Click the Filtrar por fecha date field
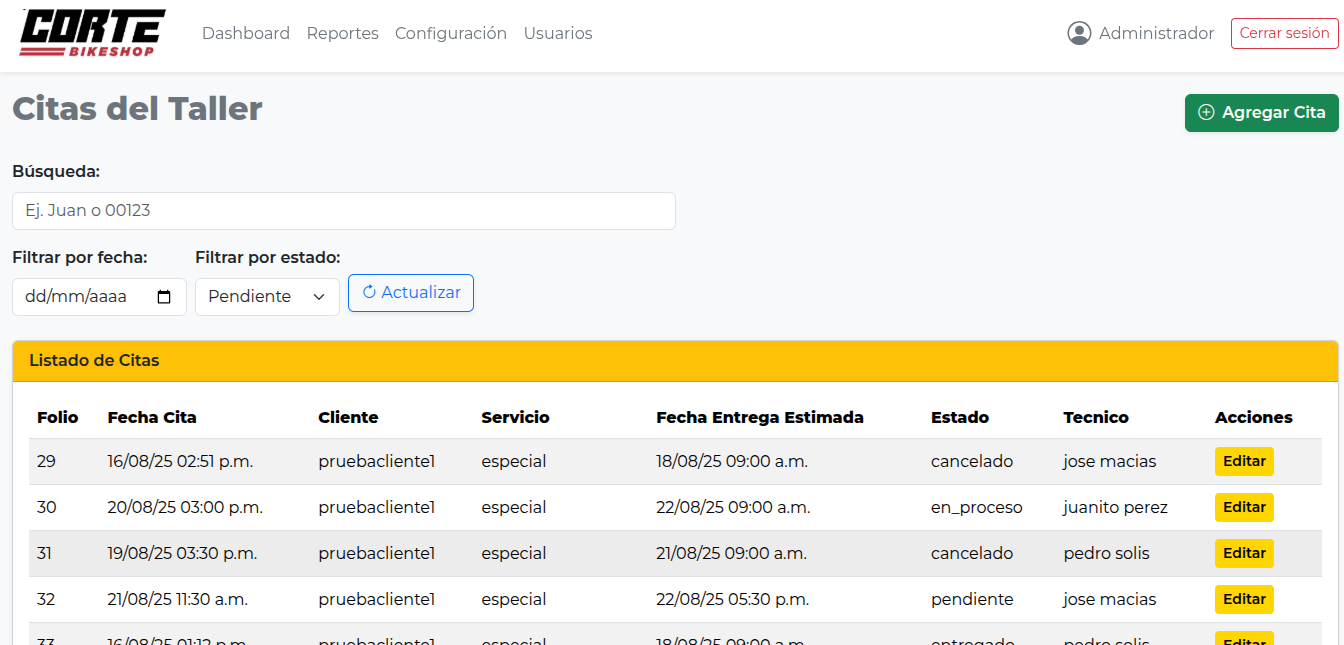Image resolution: width=1344 pixels, height=645 pixels. point(85,297)
